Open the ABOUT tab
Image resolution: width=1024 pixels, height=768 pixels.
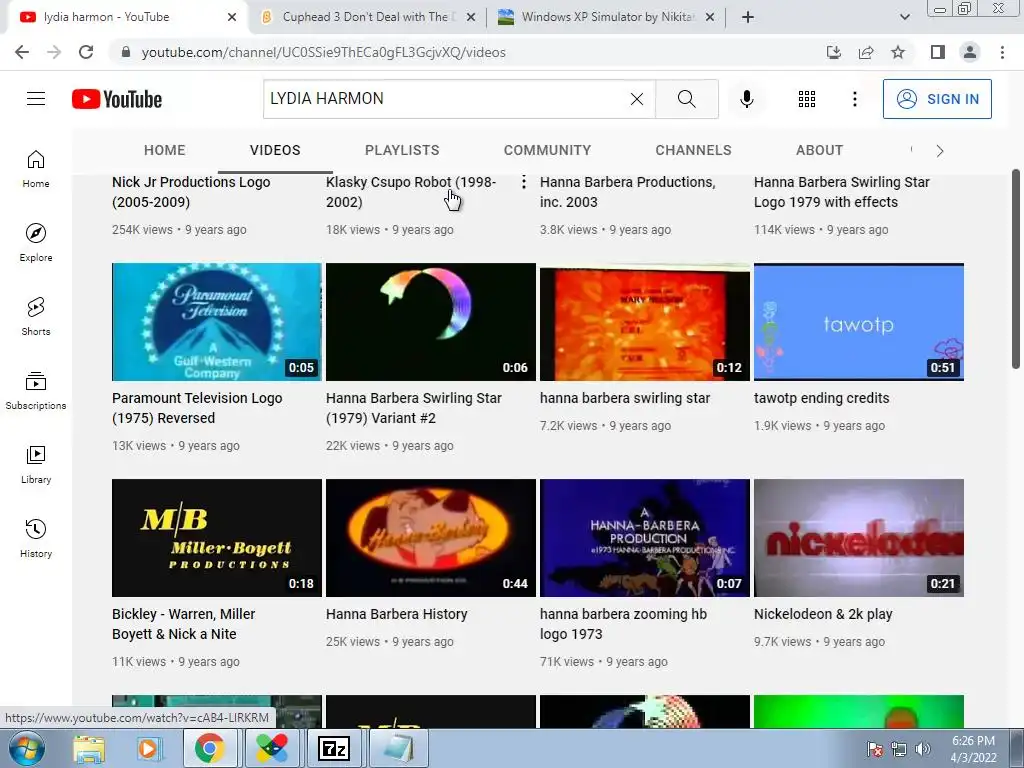[819, 150]
